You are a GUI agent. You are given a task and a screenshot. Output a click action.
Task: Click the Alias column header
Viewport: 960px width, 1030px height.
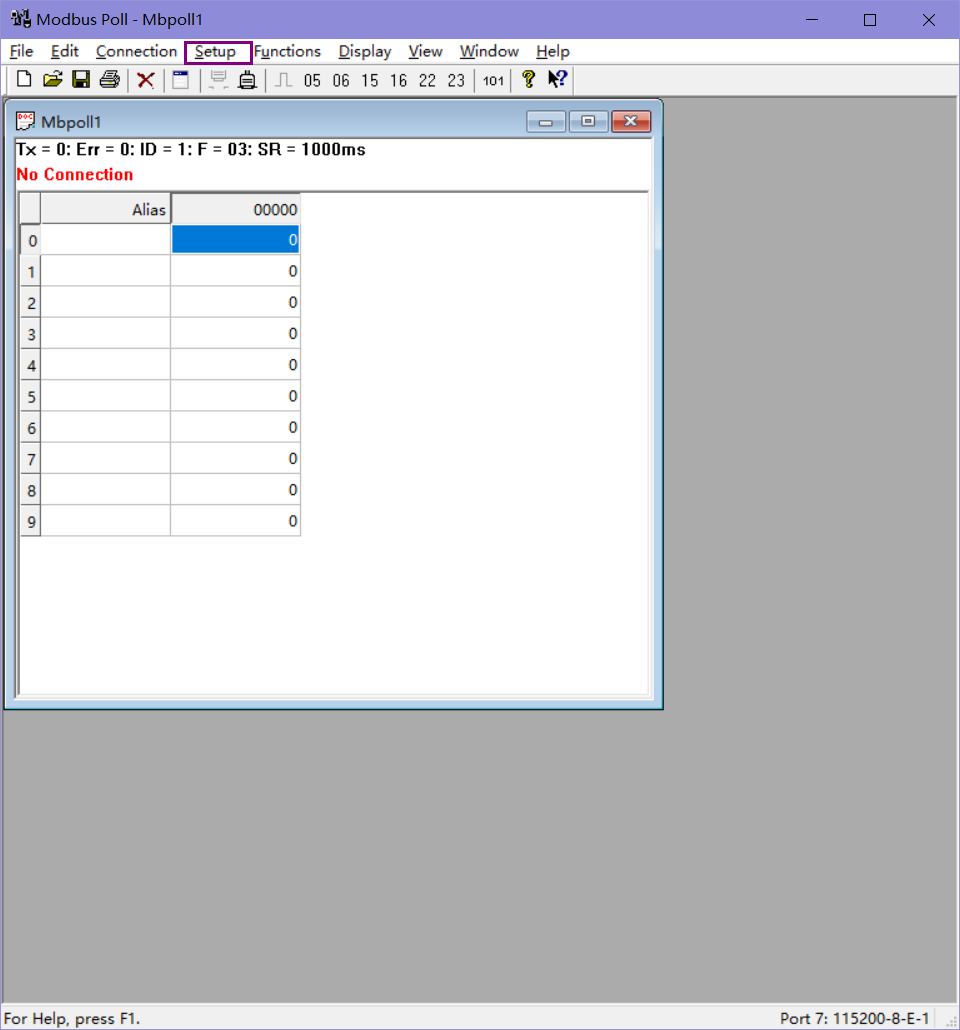click(x=106, y=210)
